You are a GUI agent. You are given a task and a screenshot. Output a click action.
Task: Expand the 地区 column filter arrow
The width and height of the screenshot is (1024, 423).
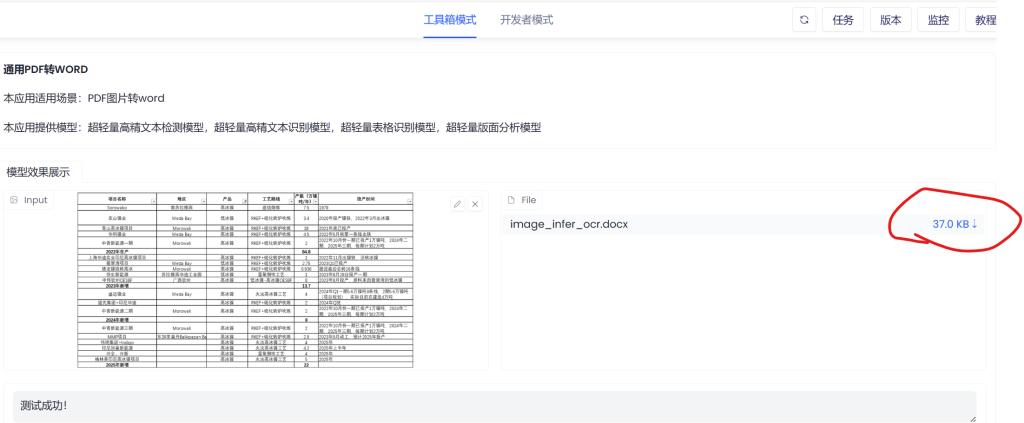205,201
